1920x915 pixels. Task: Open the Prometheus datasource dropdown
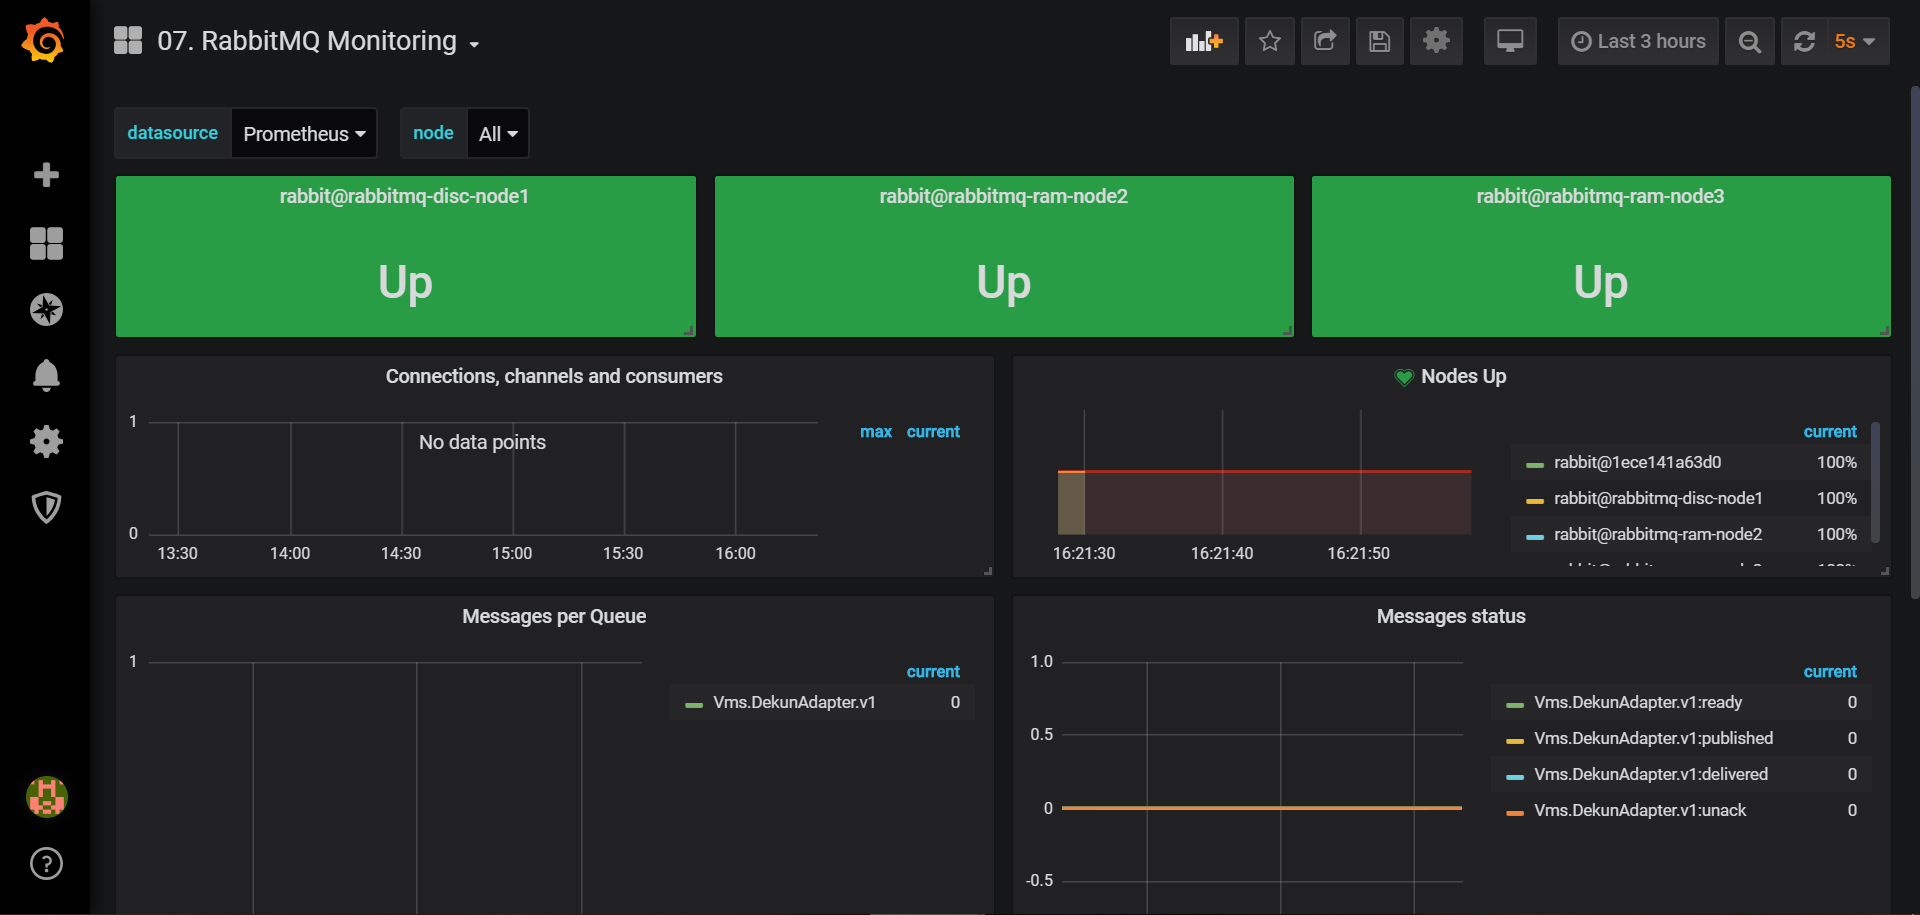(x=303, y=133)
